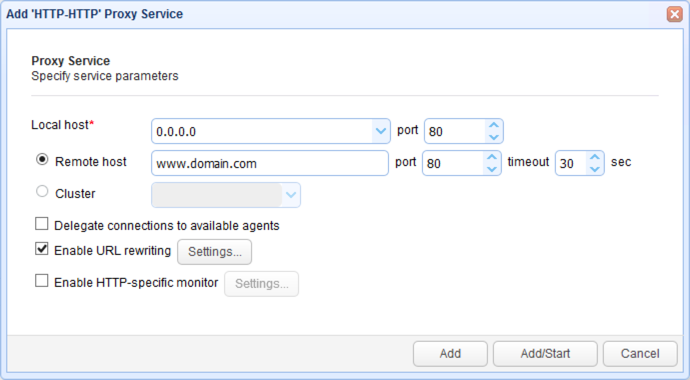Click into the timeout value field

[x=571, y=163]
